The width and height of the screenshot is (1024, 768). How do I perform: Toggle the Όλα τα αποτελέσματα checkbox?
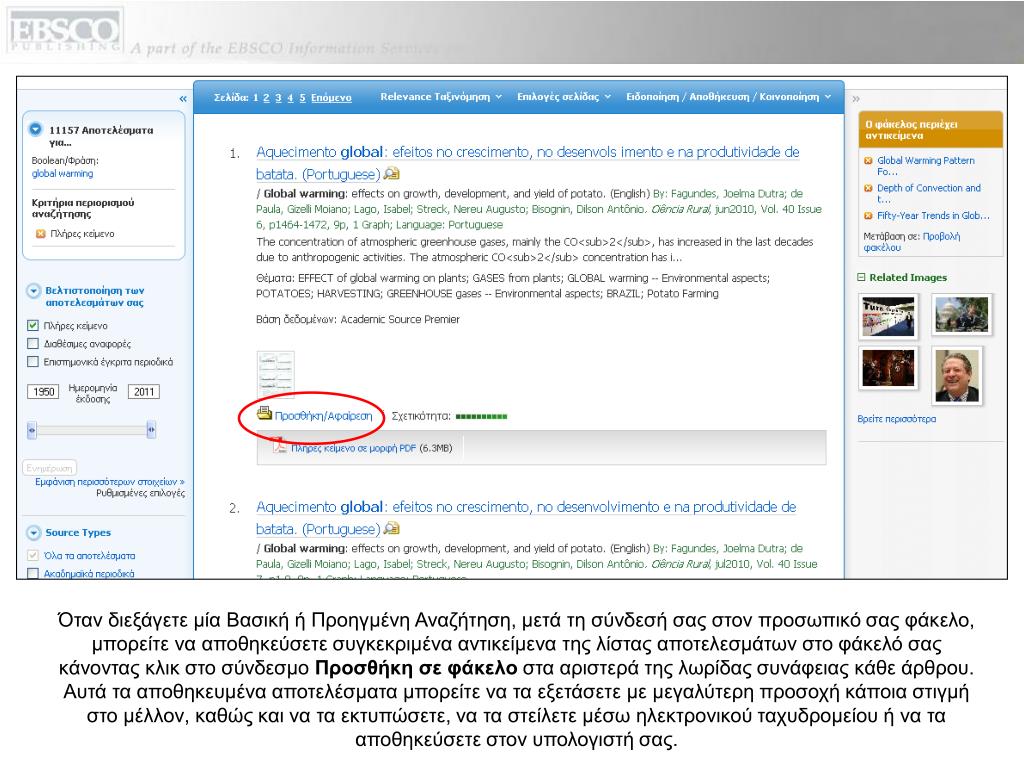tap(33, 556)
